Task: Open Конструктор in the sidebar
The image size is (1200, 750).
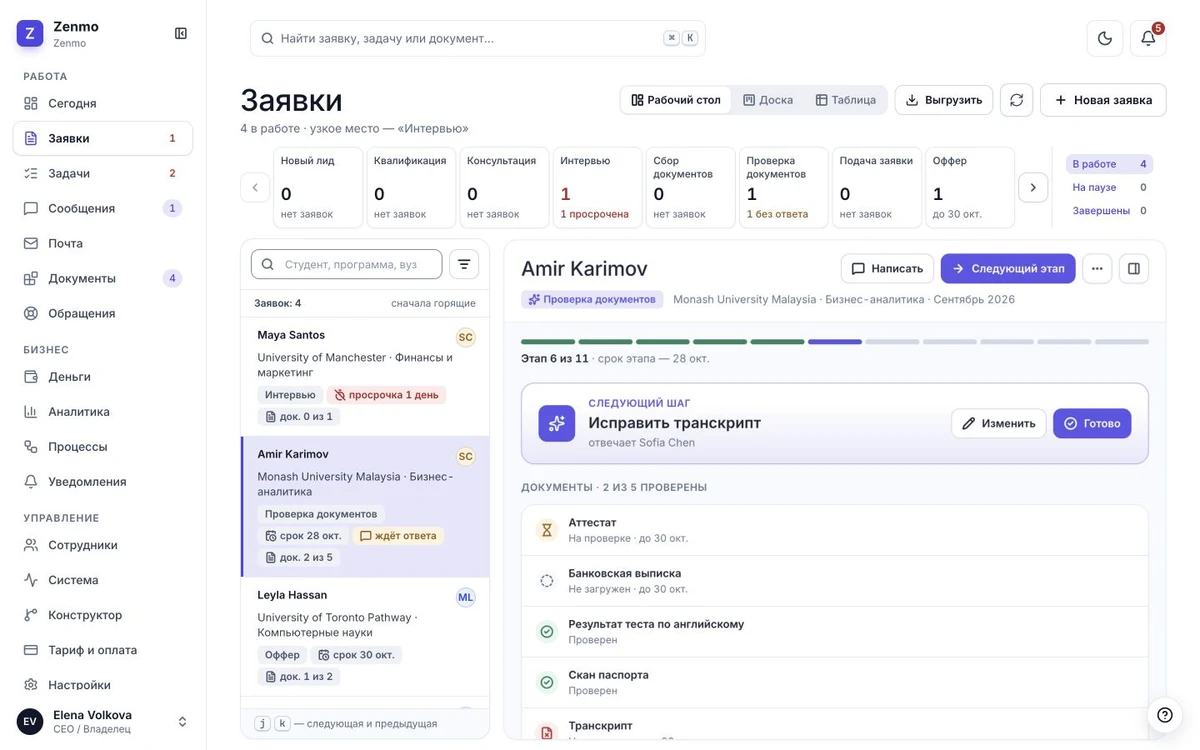Action: 102,615
